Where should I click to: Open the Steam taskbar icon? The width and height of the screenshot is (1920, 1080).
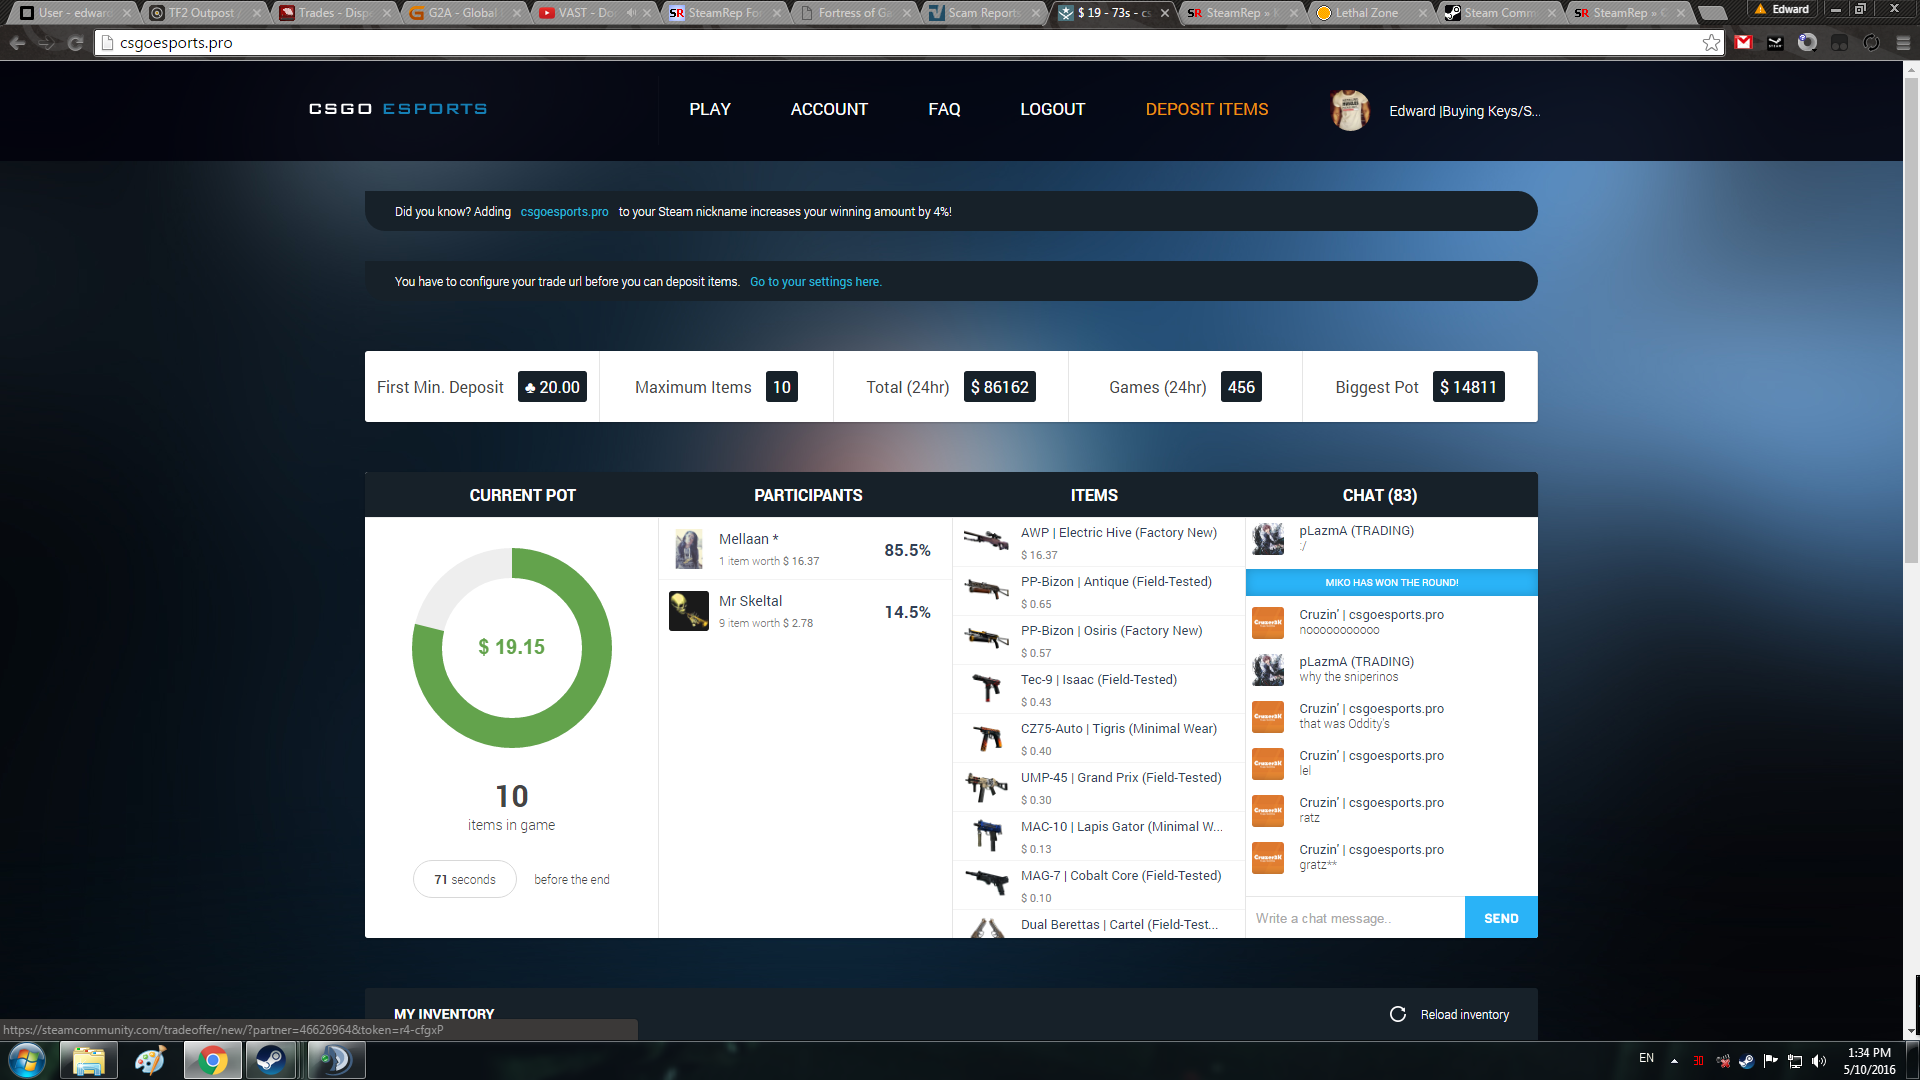click(270, 1060)
